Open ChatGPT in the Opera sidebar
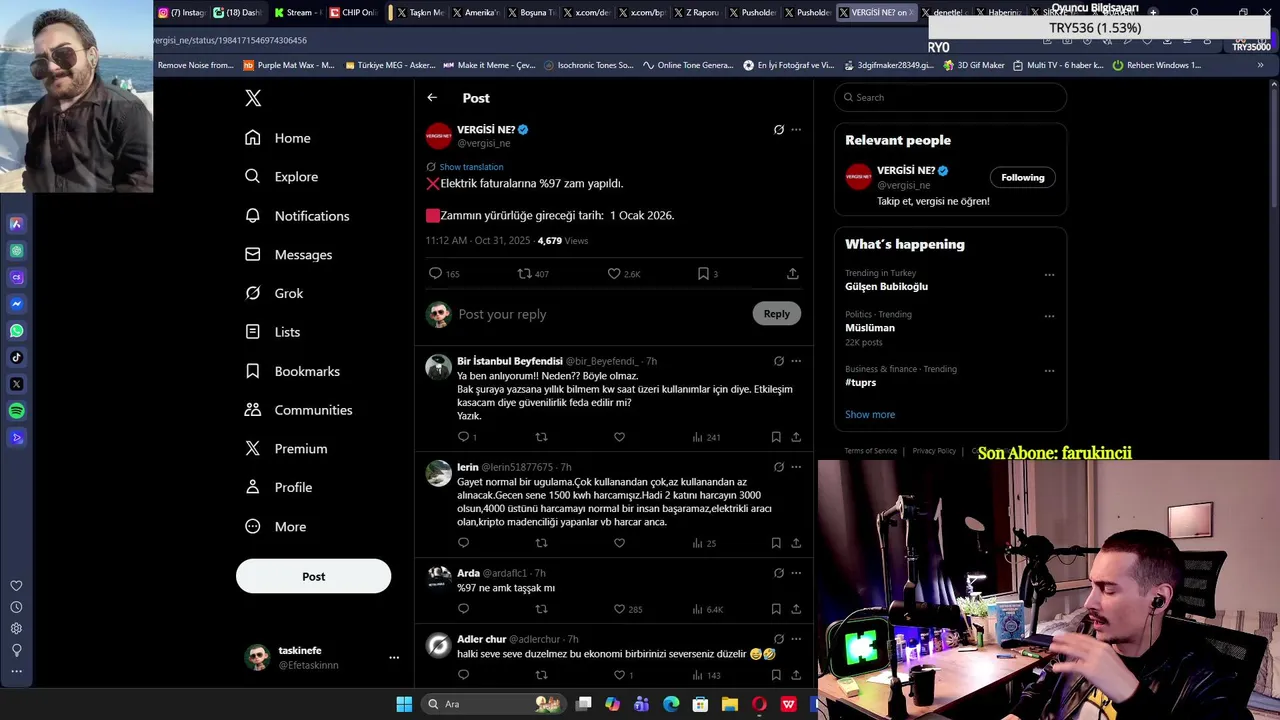 [x=16, y=251]
